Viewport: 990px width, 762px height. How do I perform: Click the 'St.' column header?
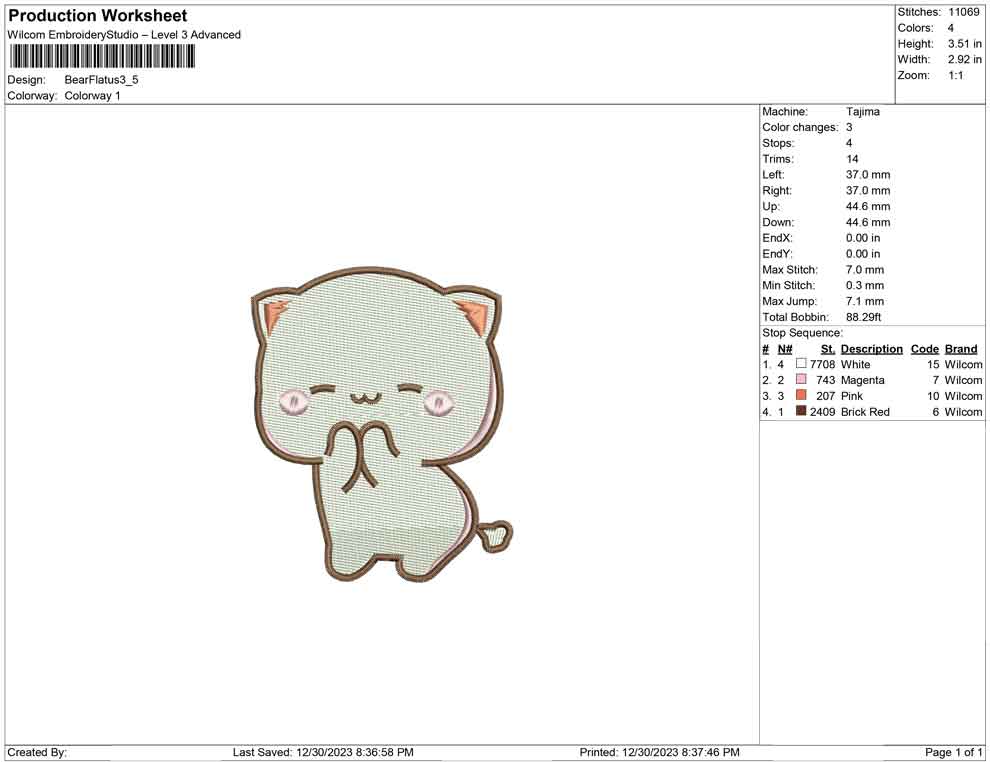(828, 349)
